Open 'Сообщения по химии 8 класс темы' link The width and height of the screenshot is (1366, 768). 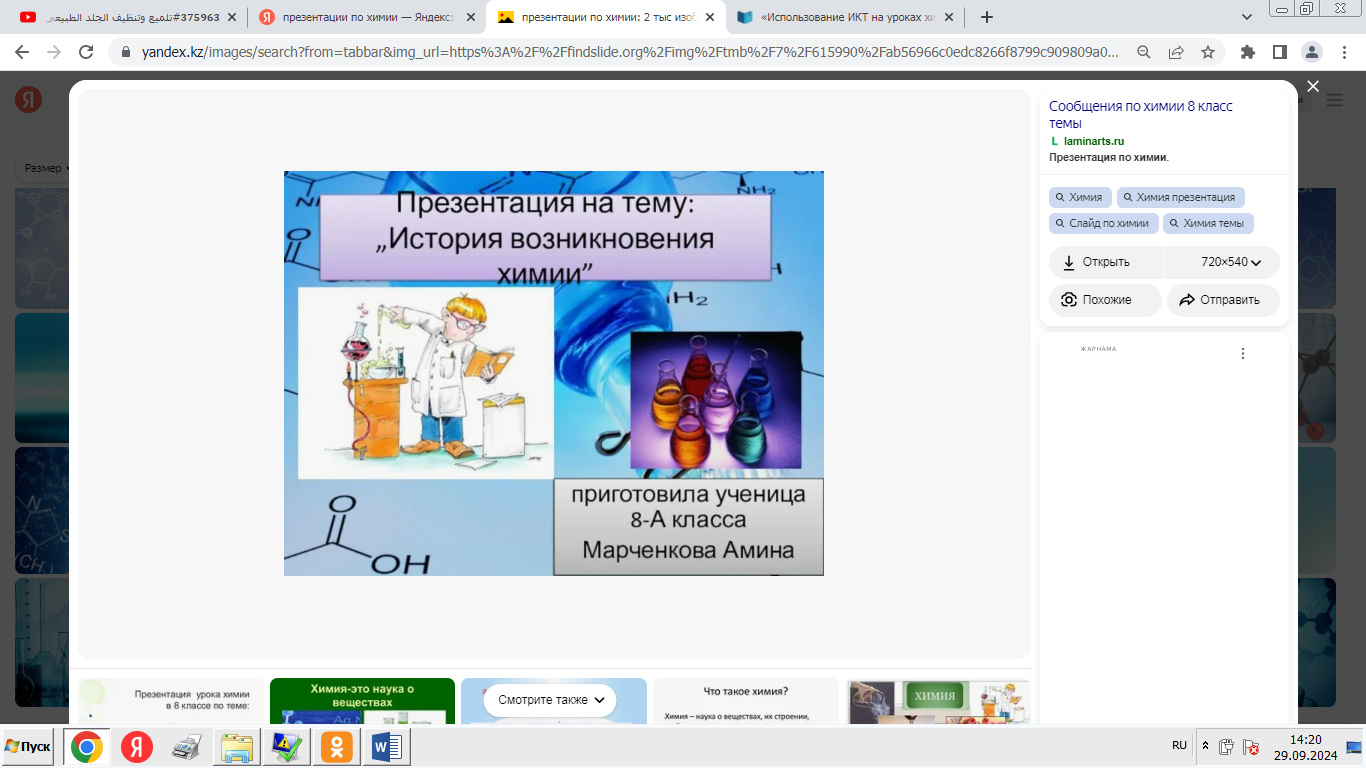point(1141,114)
